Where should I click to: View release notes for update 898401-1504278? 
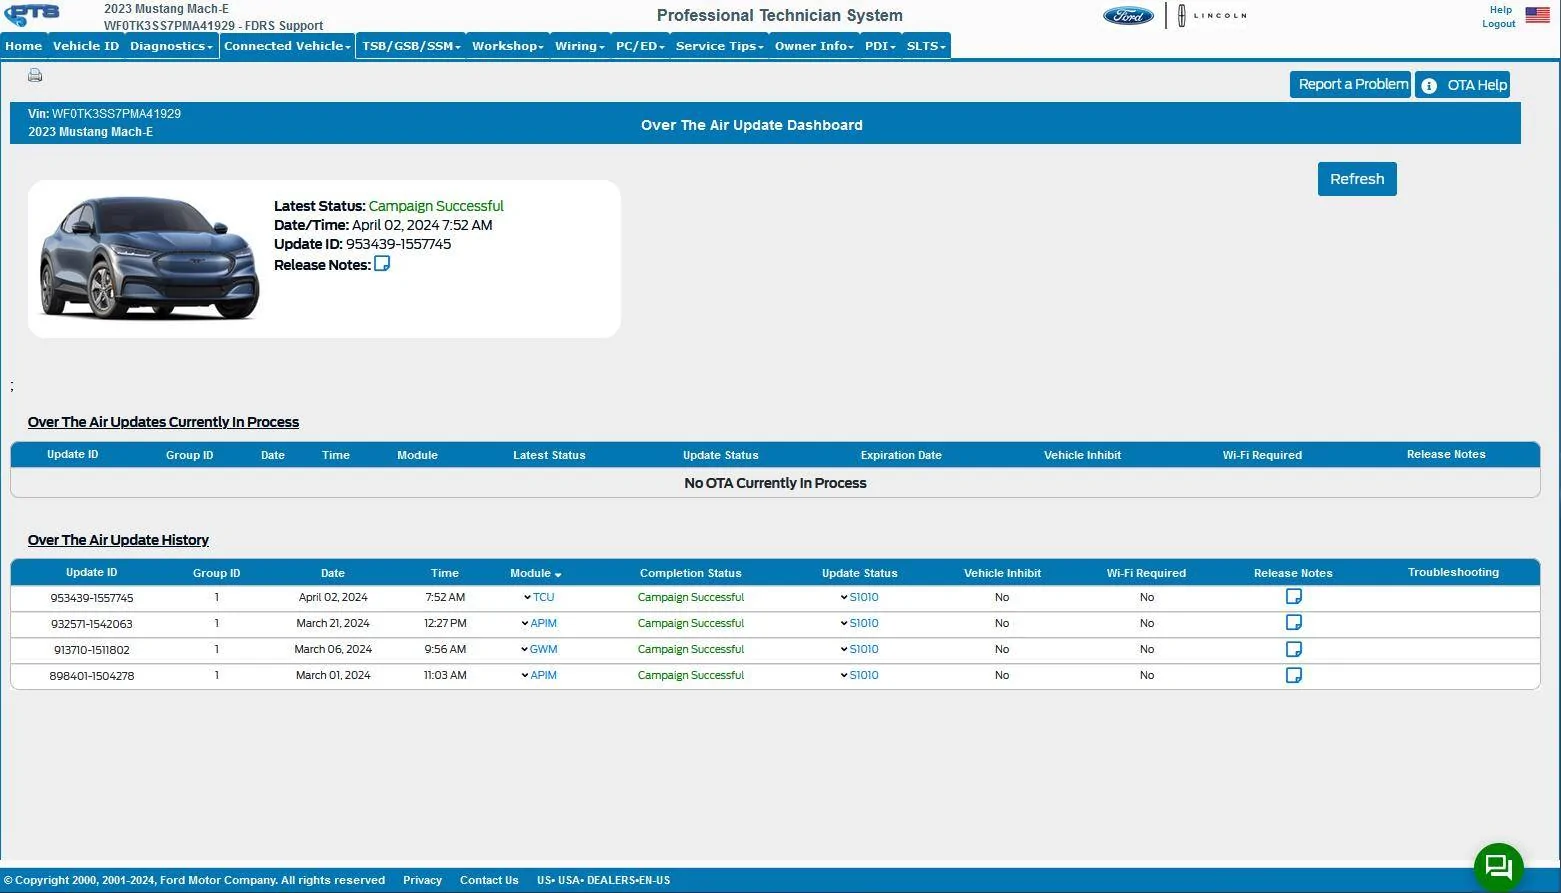1293,675
